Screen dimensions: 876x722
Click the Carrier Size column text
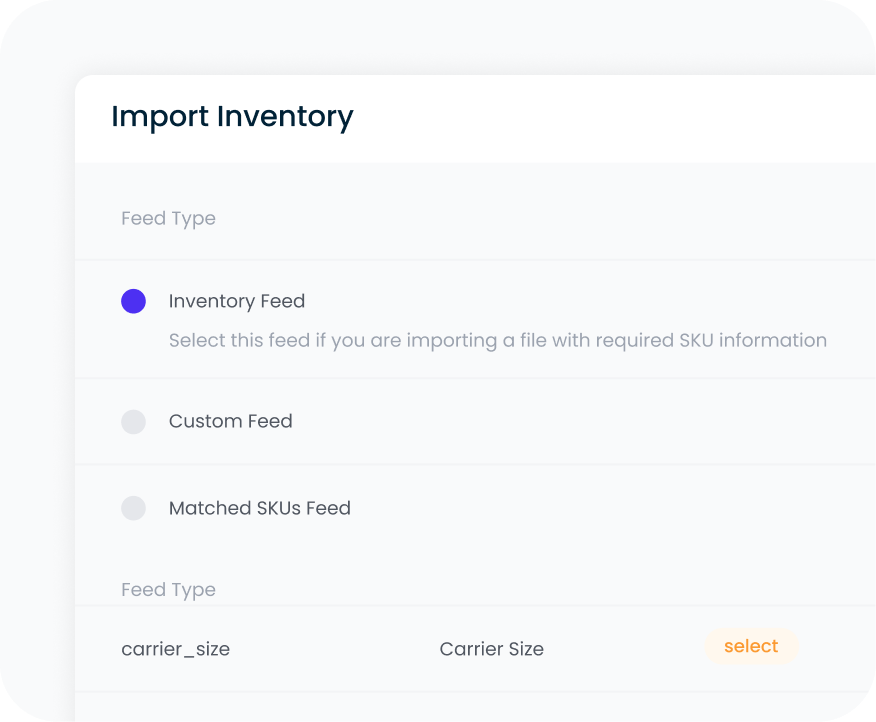(x=491, y=649)
